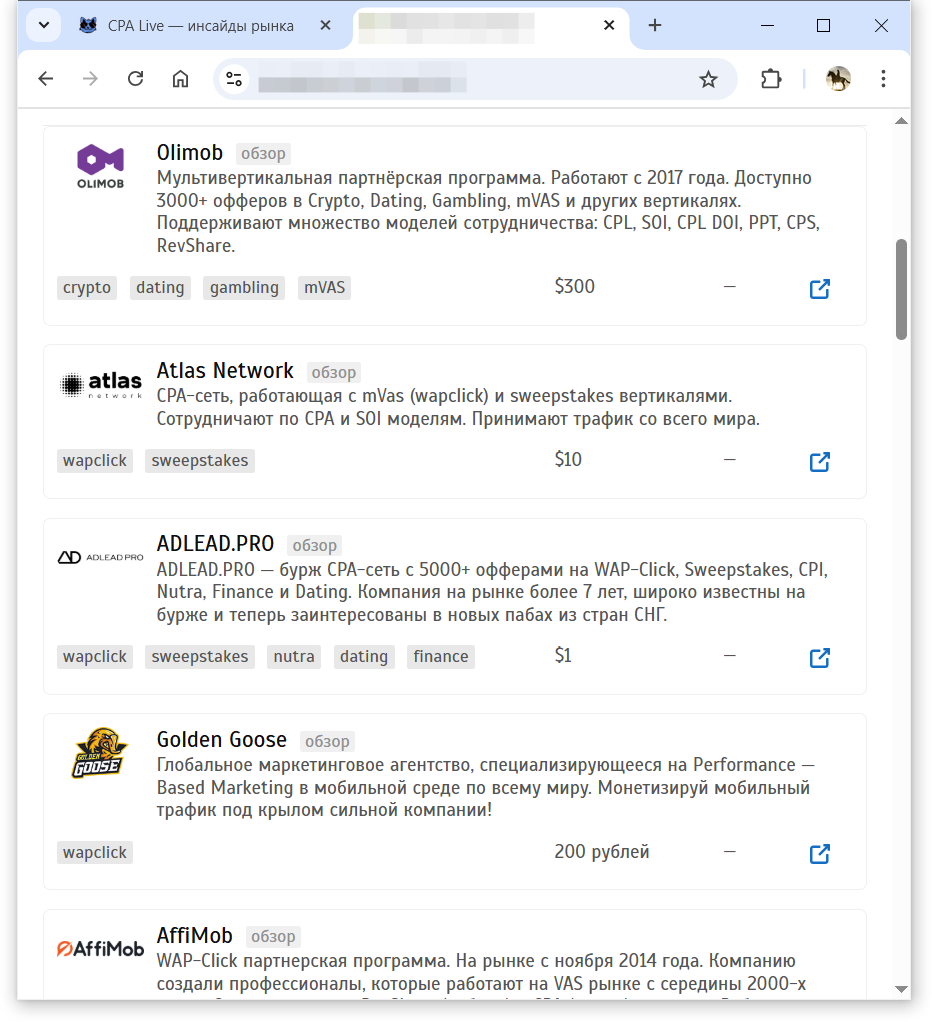View site information icon in address bar
This screenshot has width=932, height=1022.
tap(234, 79)
